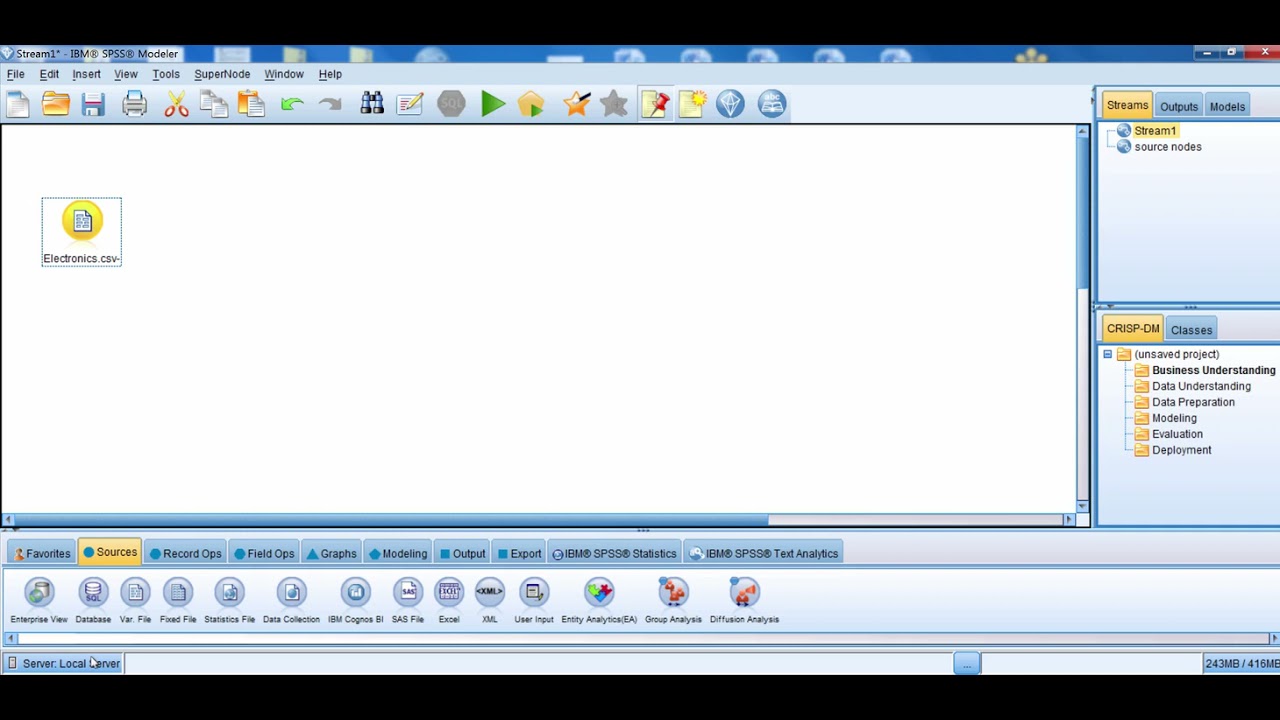This screenshot has width=1280, height=720.
Task: Pick the Var. File source node
Action: (x=135, y=601)
